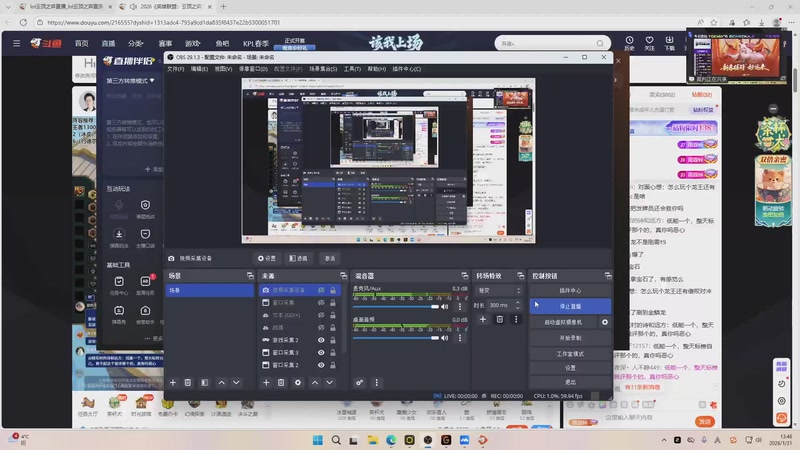Open 文件(F) menu in OBS
This screenshot has height=450, width=800.
coord(176,69)
